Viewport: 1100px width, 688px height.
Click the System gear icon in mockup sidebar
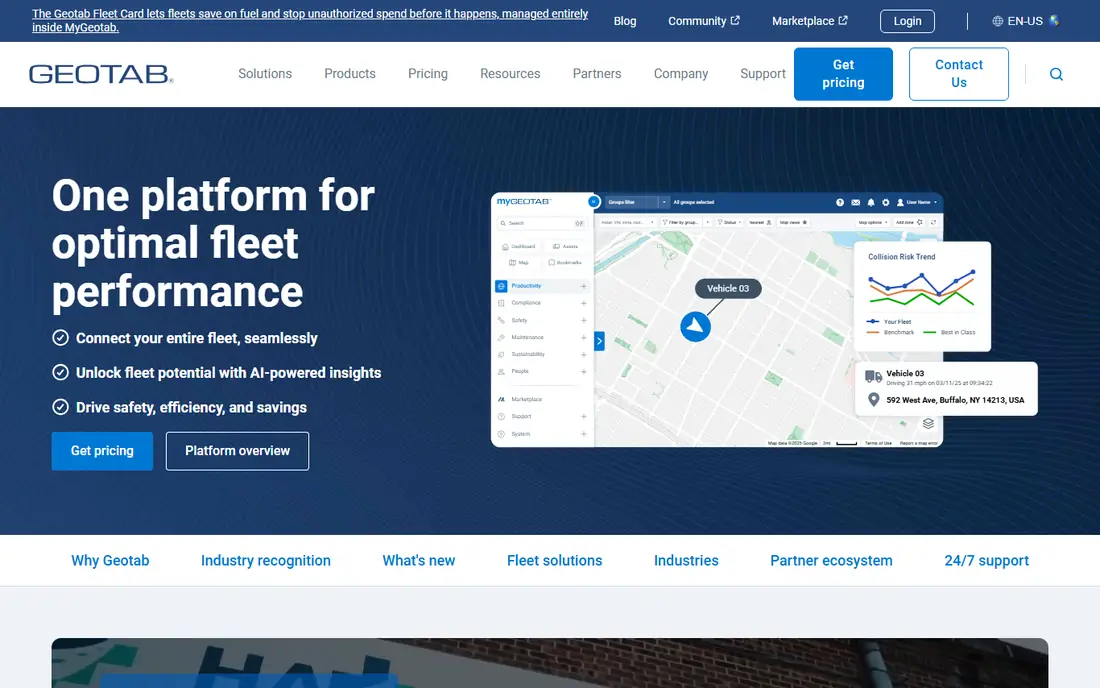pyautogui.click(x=501, y=434)
